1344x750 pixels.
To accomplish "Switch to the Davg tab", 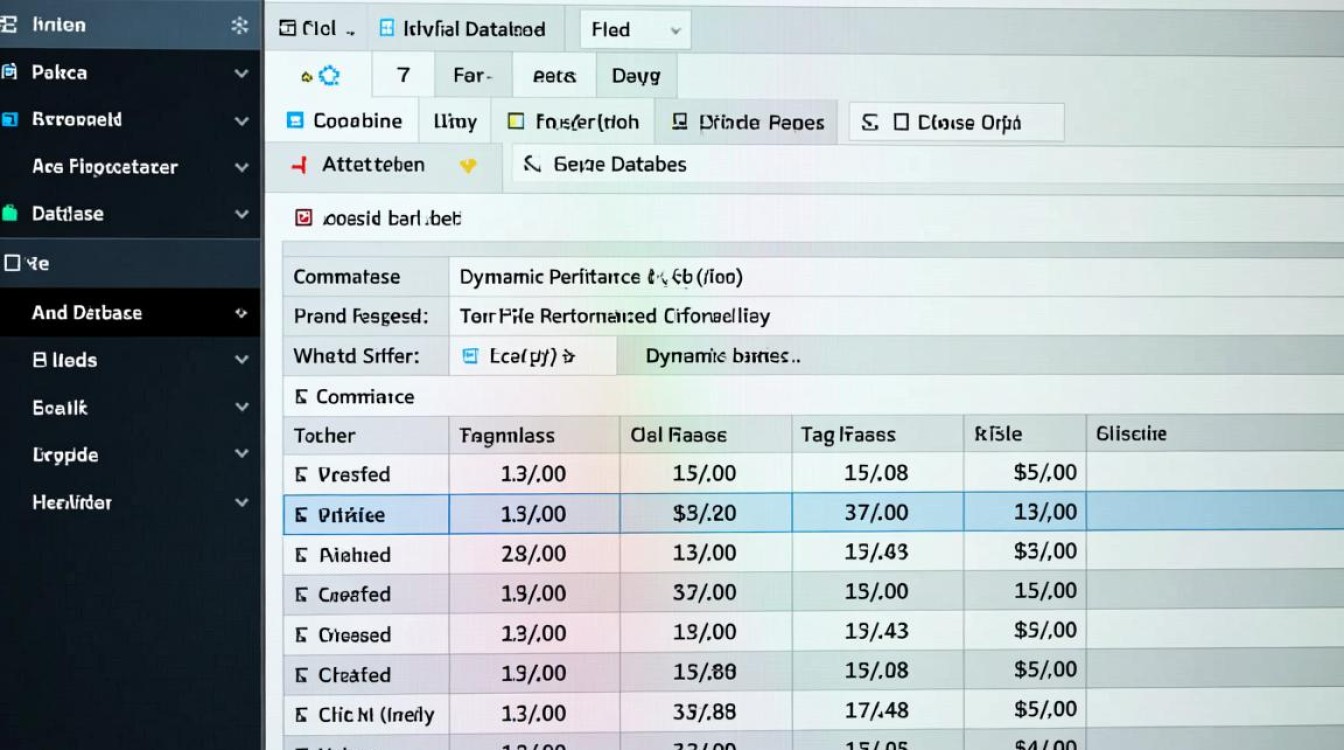I will [636, 74].
